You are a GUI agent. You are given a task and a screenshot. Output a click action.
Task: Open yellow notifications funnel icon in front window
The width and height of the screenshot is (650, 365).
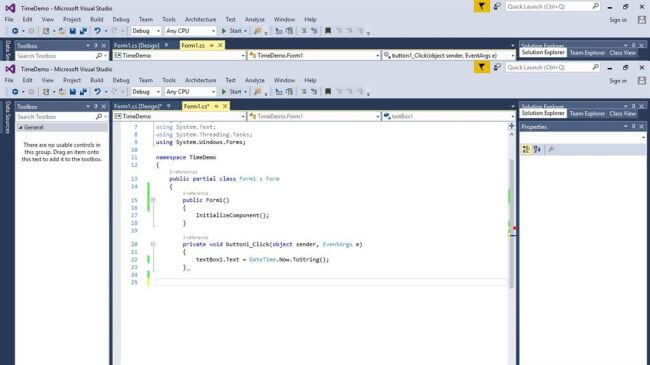click(x=481, y=67)
